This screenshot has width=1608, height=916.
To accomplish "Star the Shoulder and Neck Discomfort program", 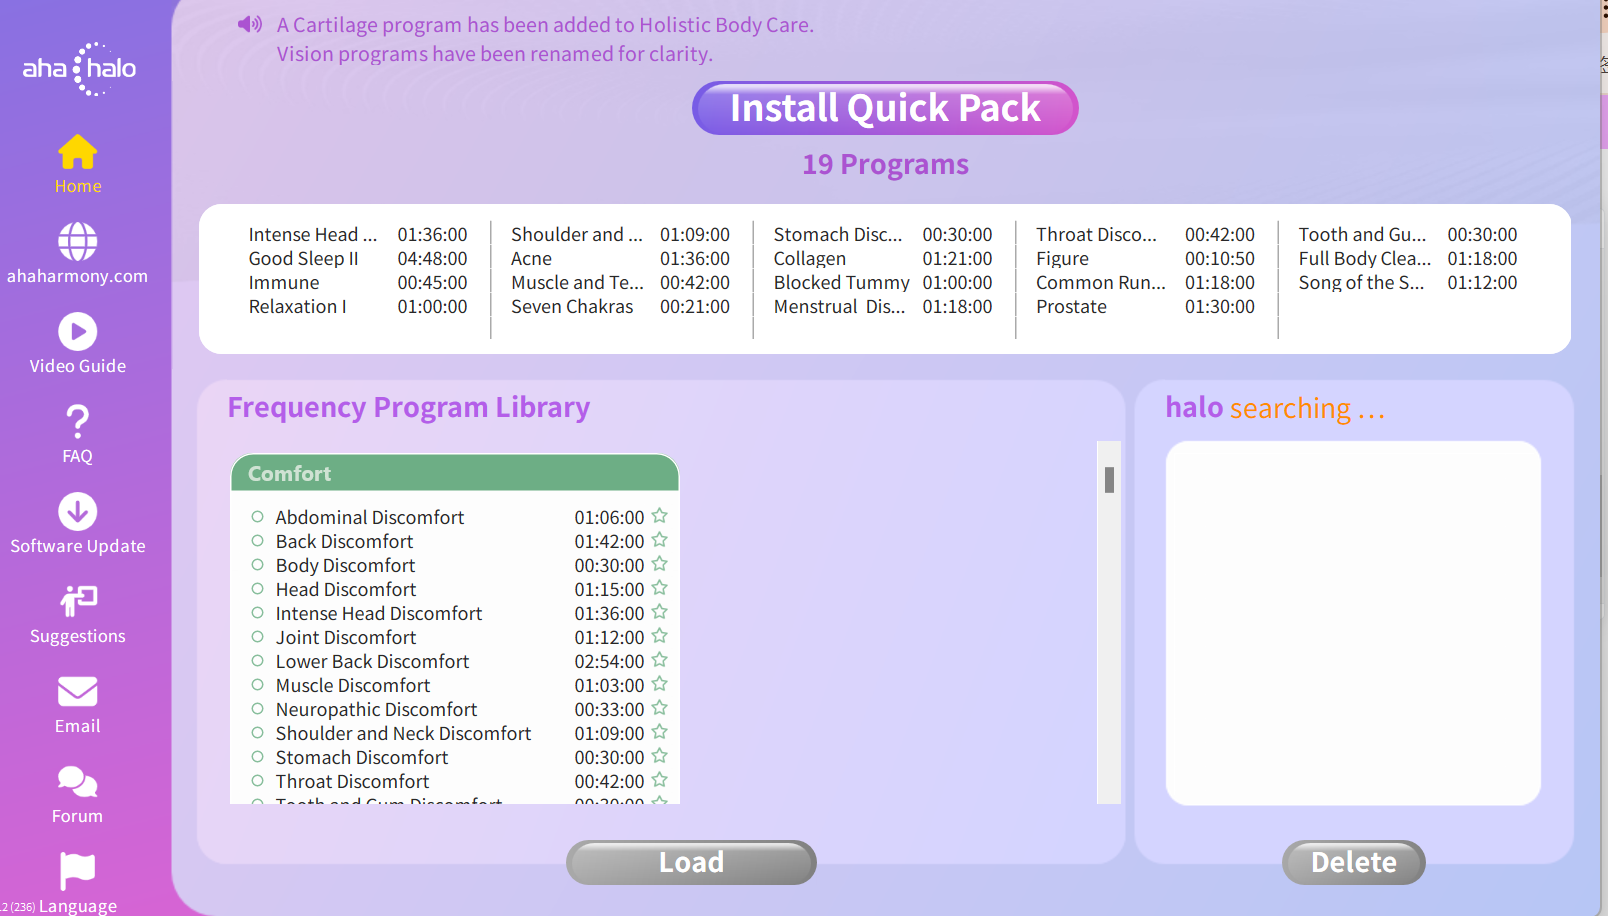I will pyautogui.click(x=660, y=732).
